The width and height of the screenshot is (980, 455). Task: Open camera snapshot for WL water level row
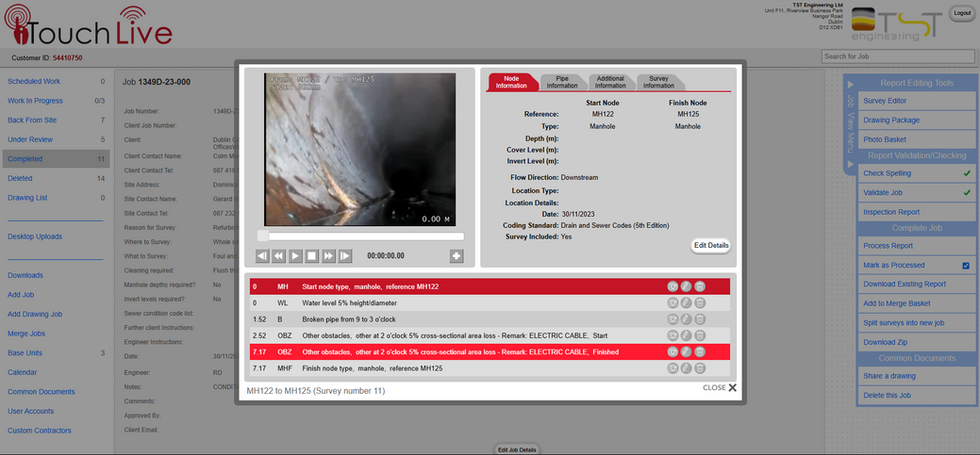pos(673,303)
